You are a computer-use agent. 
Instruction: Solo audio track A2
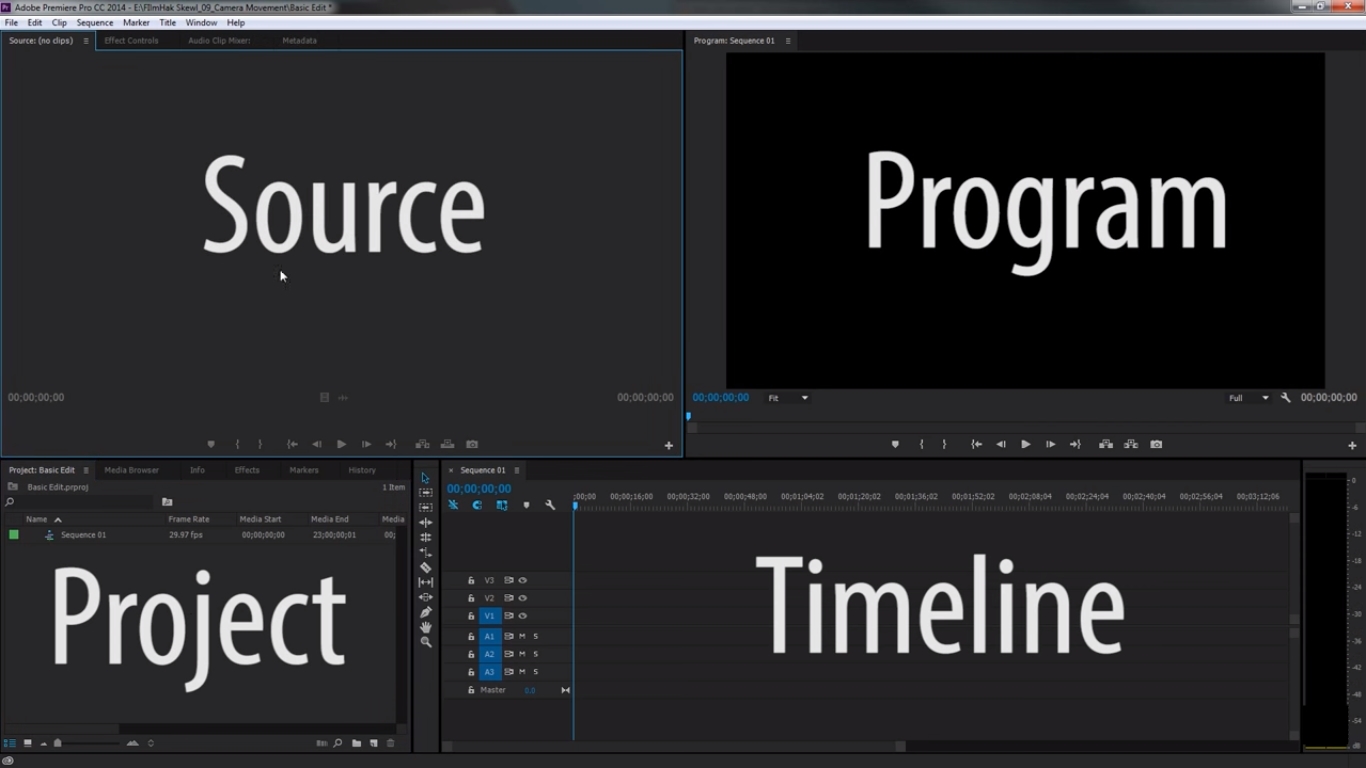point(536,653)
